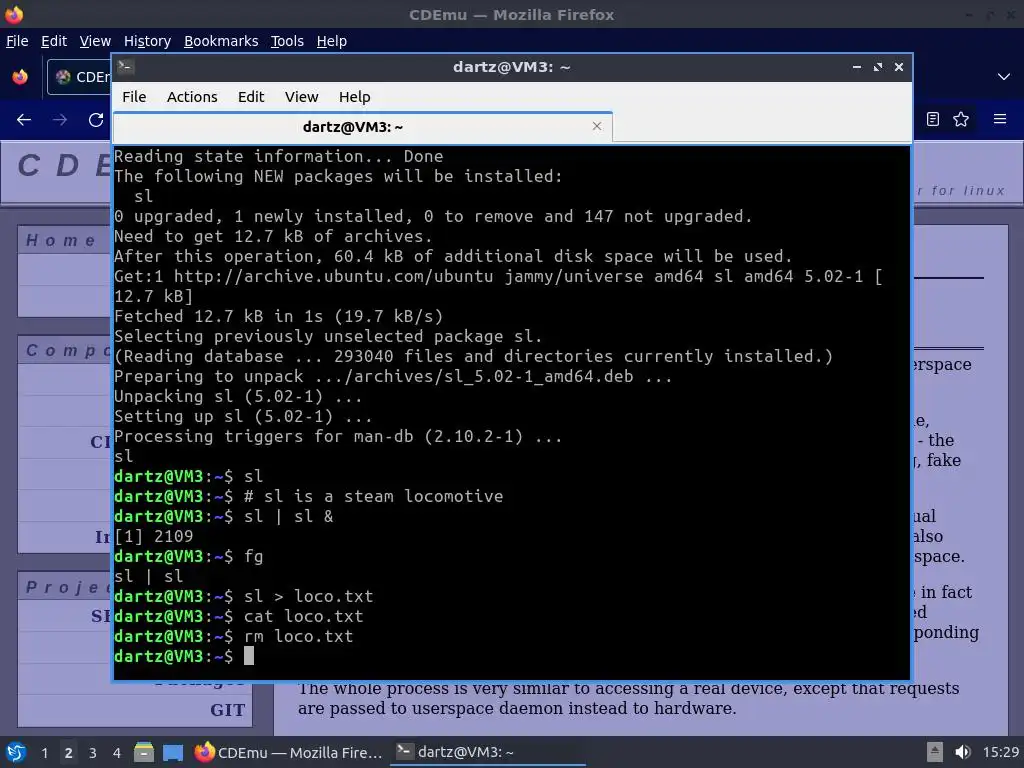
Task: Click the show desktop taskbar icon
Action: pos(173,752)
